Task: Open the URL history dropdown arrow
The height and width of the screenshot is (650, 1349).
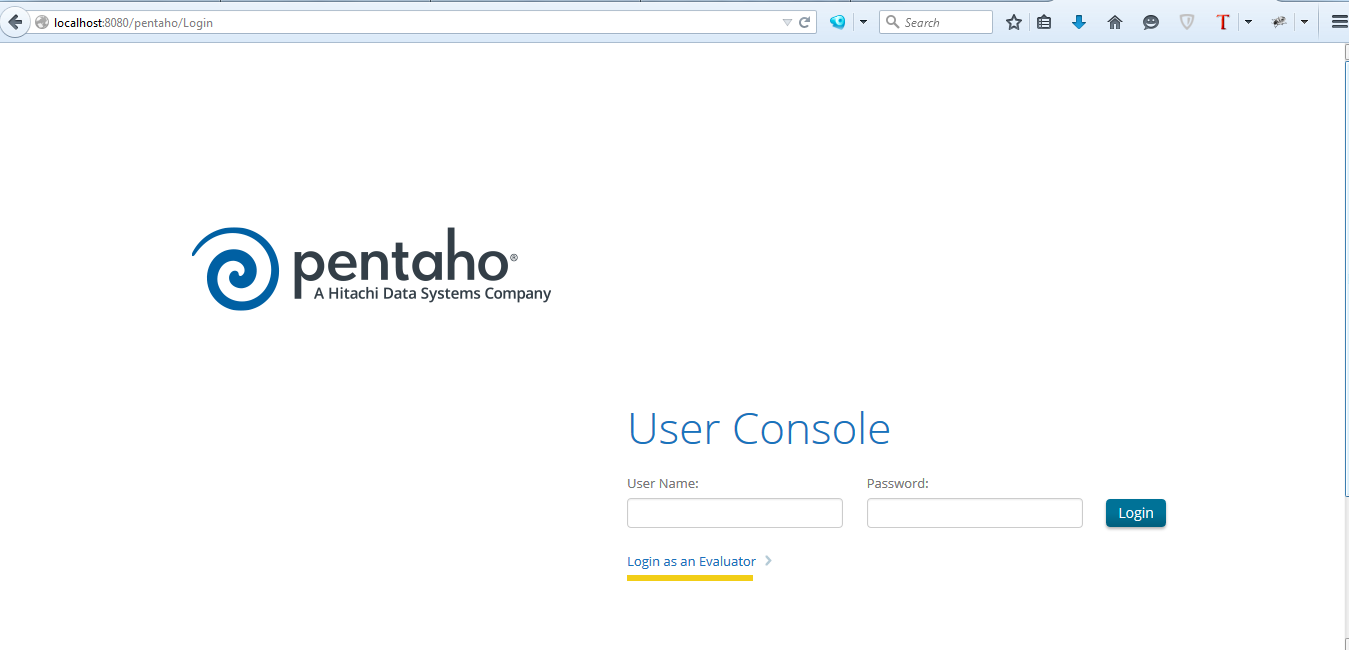Action: 787,22
